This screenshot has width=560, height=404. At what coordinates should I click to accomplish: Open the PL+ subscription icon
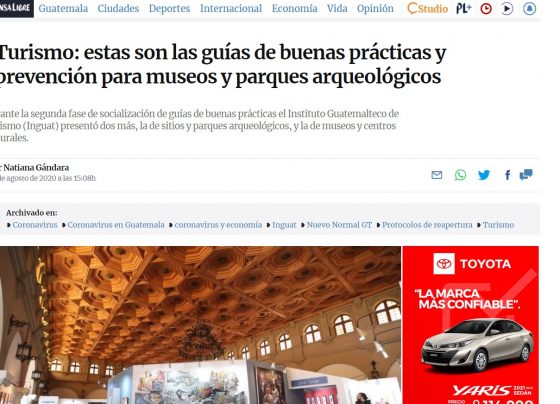pos(464,8)
